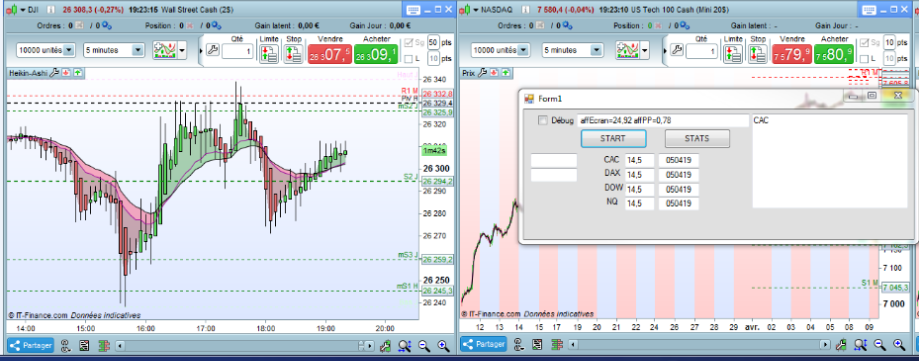Click the green Acheter button in NASDAQ window
Viewport: 919px width, 361px height.
(835, 54)
